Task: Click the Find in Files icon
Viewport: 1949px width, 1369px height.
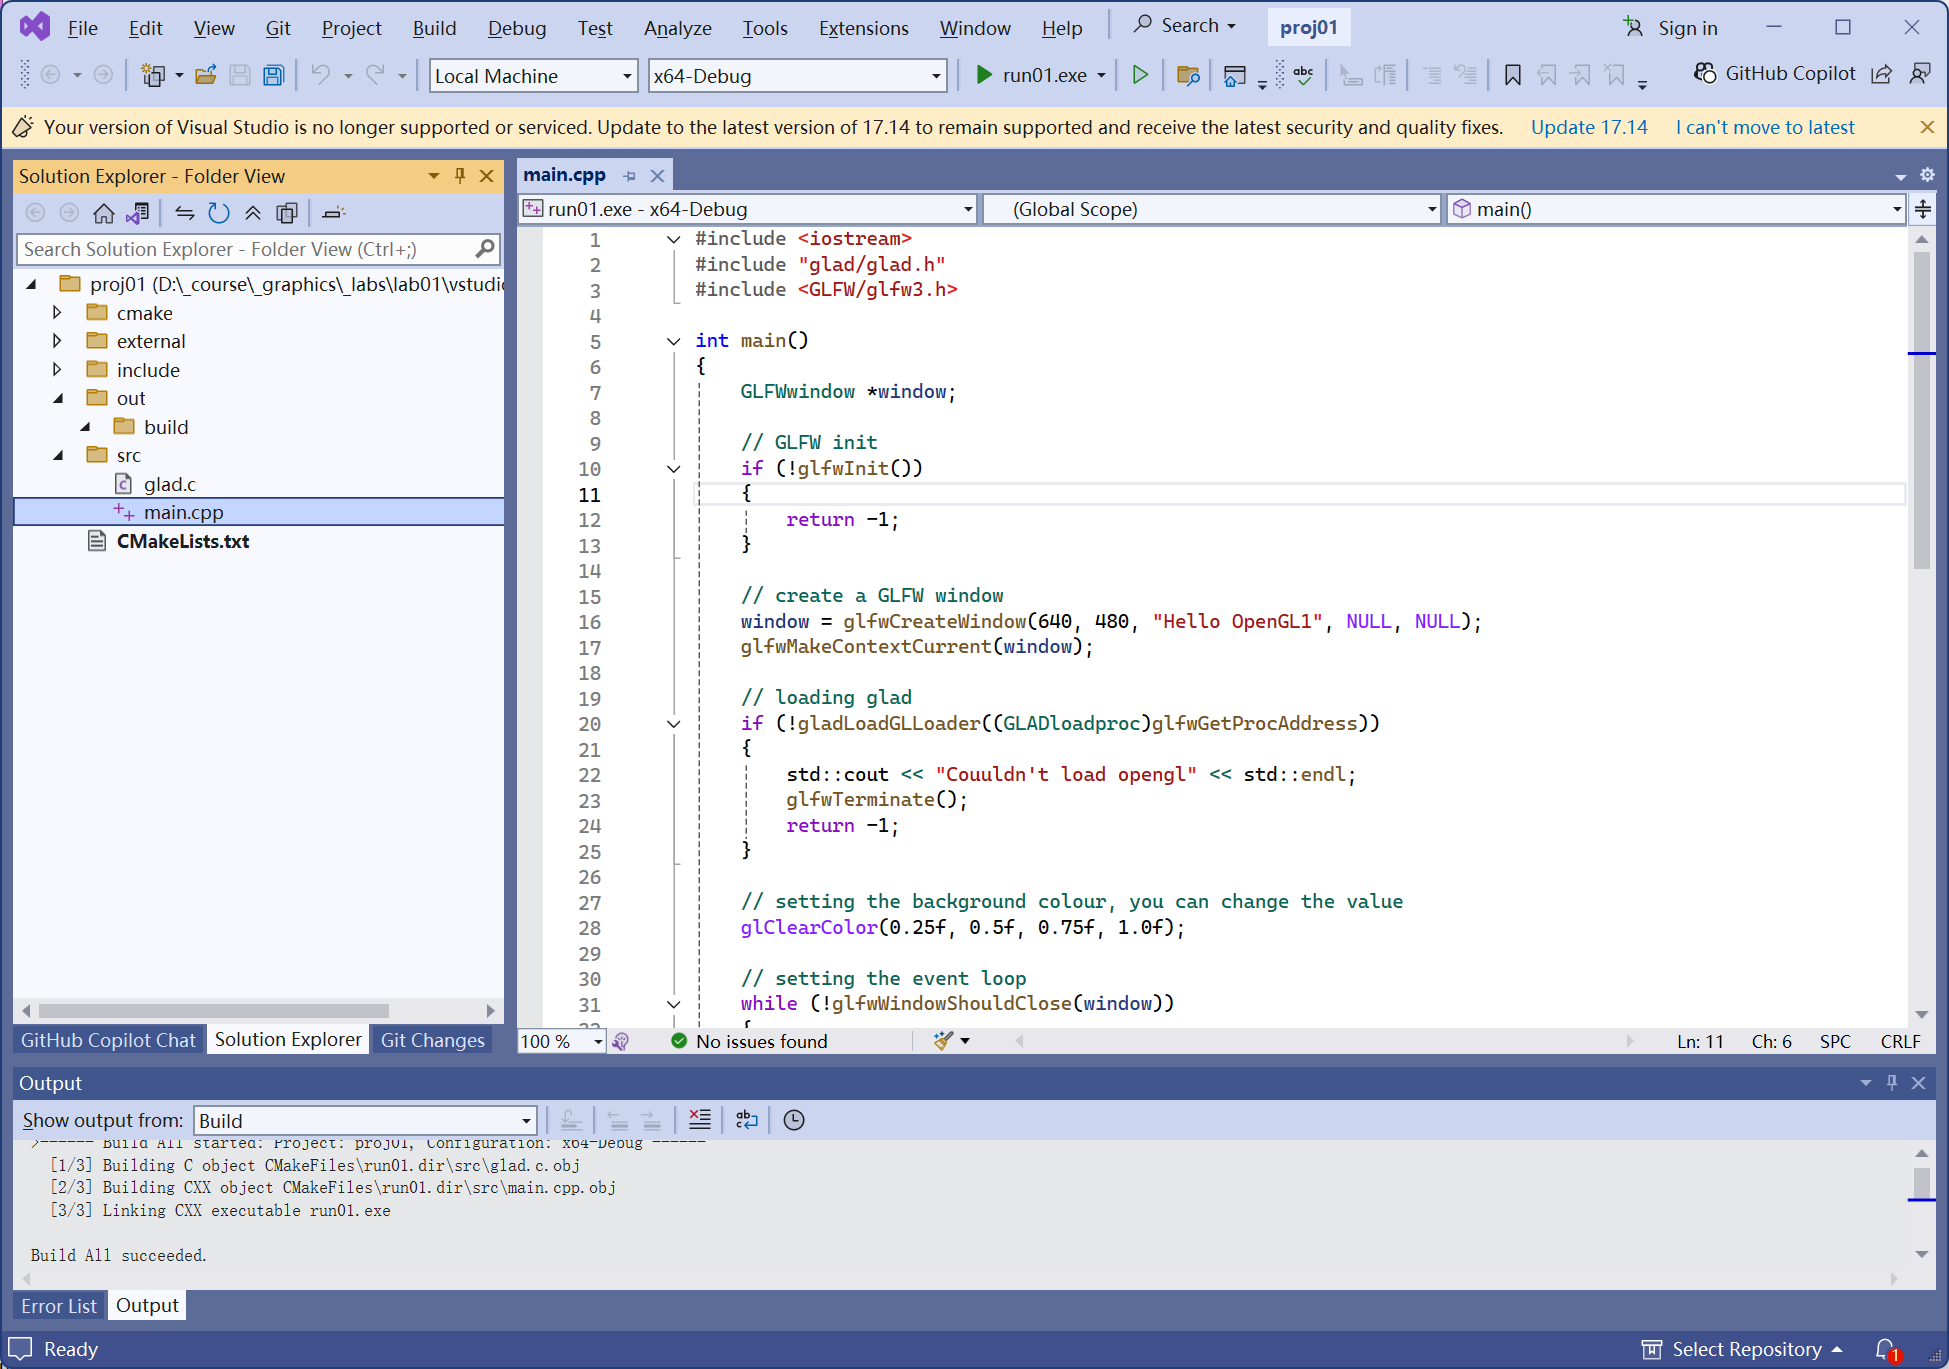Action: [x=1188, y=75]
